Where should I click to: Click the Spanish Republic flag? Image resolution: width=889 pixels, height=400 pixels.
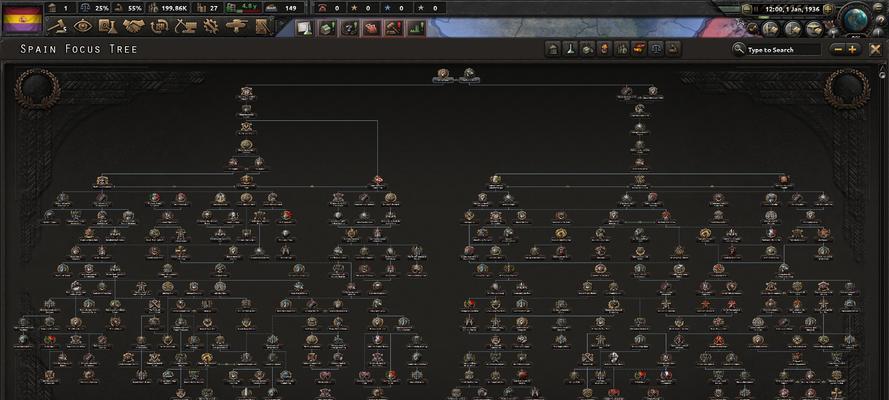tap(23, 20)
